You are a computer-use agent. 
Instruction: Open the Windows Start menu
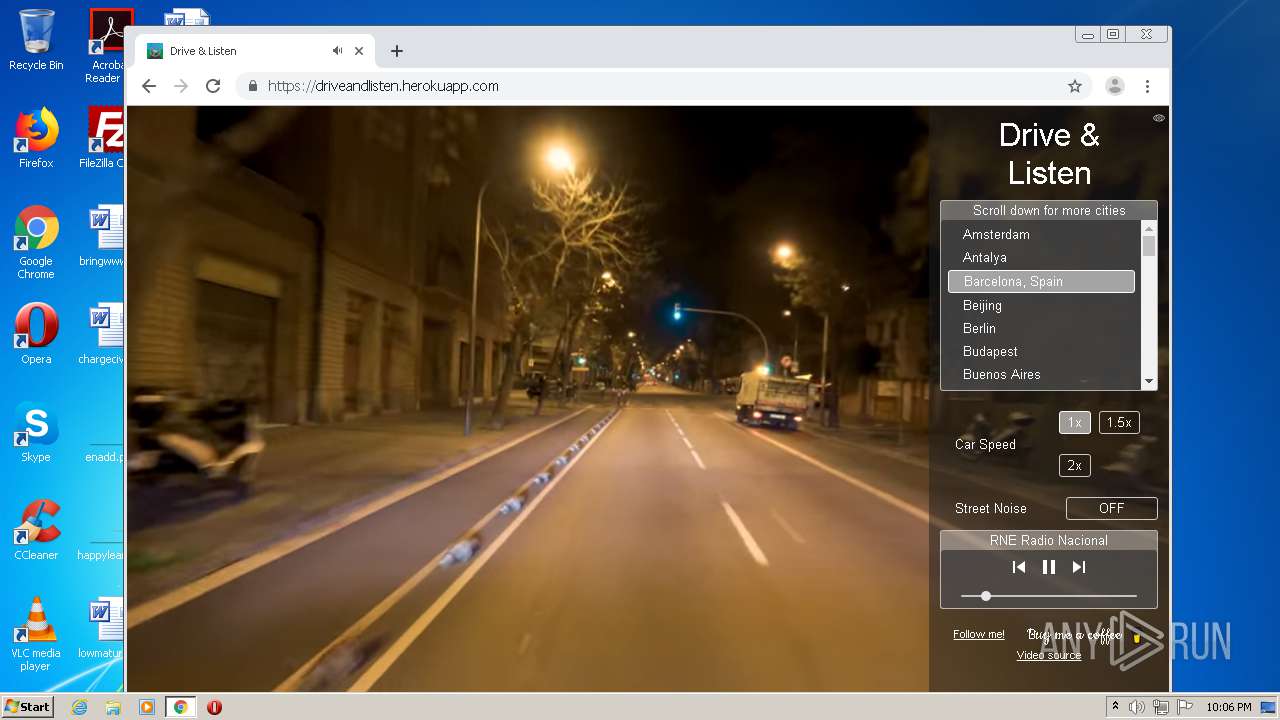27,707
